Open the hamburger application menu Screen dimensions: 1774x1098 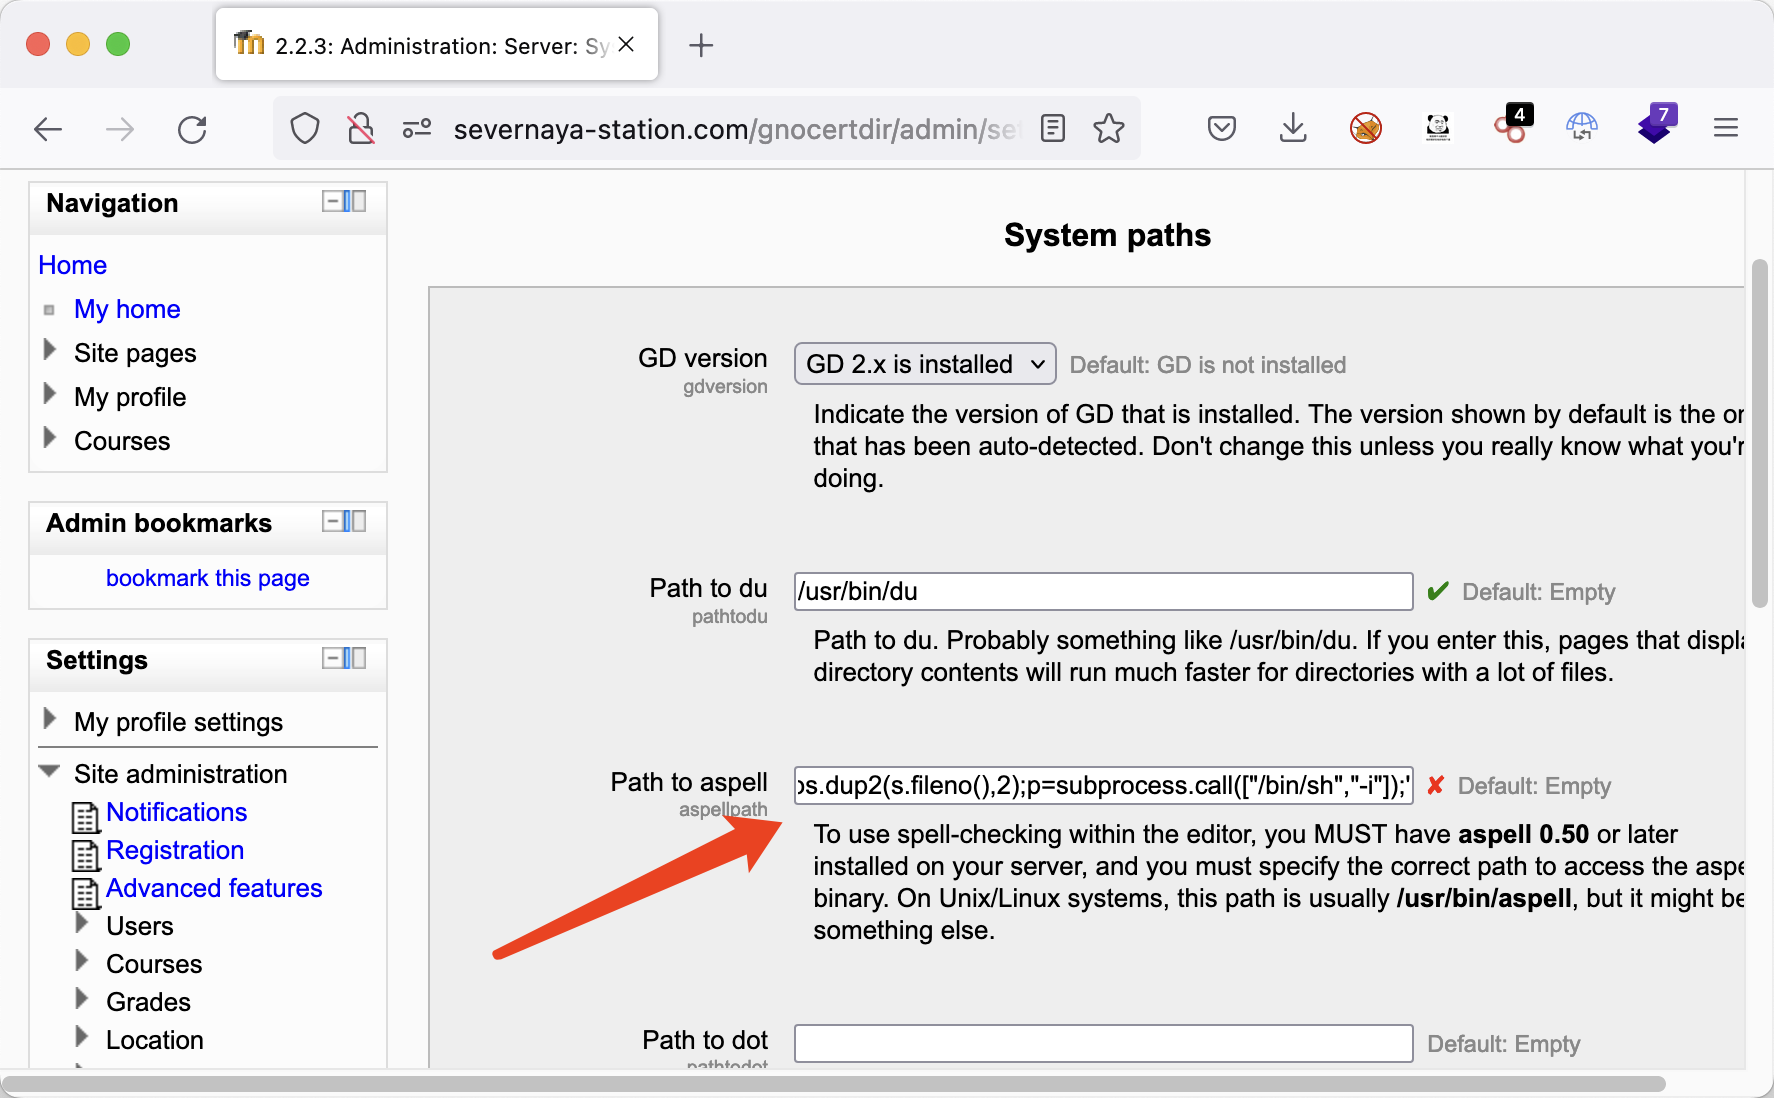coord(1725,128)
